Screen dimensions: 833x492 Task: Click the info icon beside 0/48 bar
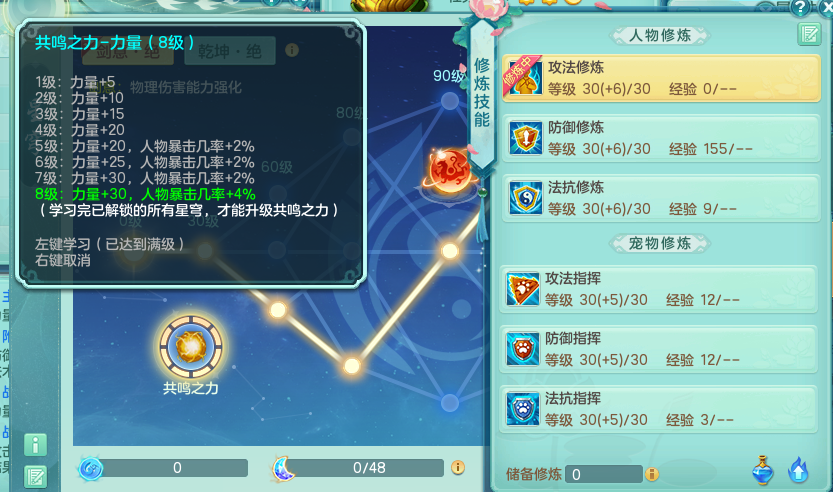coord(458,468)
